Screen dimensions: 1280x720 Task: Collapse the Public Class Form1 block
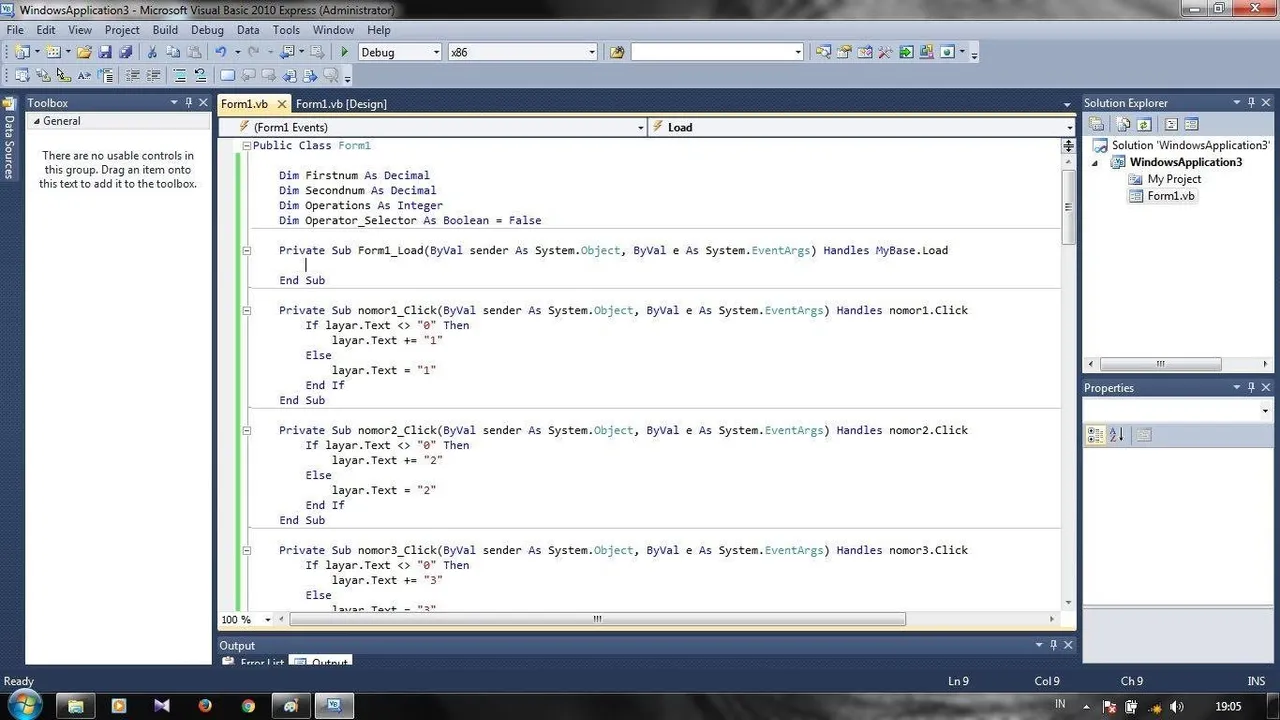(247, 146)
